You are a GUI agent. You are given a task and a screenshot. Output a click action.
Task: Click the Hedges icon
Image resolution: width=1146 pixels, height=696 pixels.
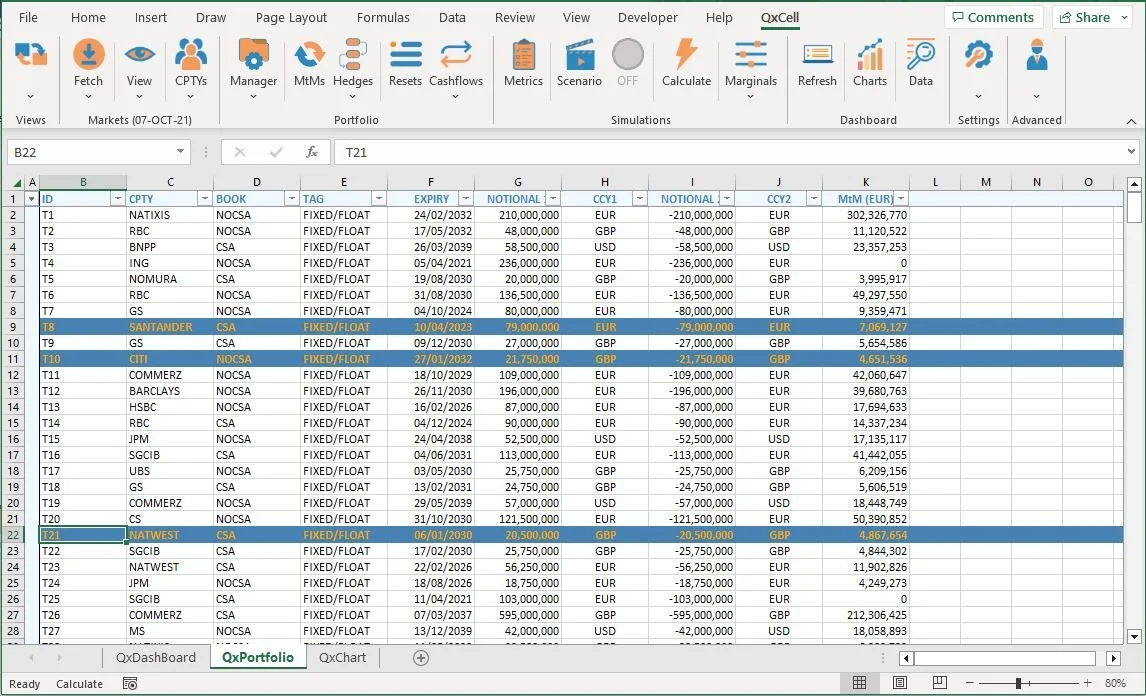[353, 55]
